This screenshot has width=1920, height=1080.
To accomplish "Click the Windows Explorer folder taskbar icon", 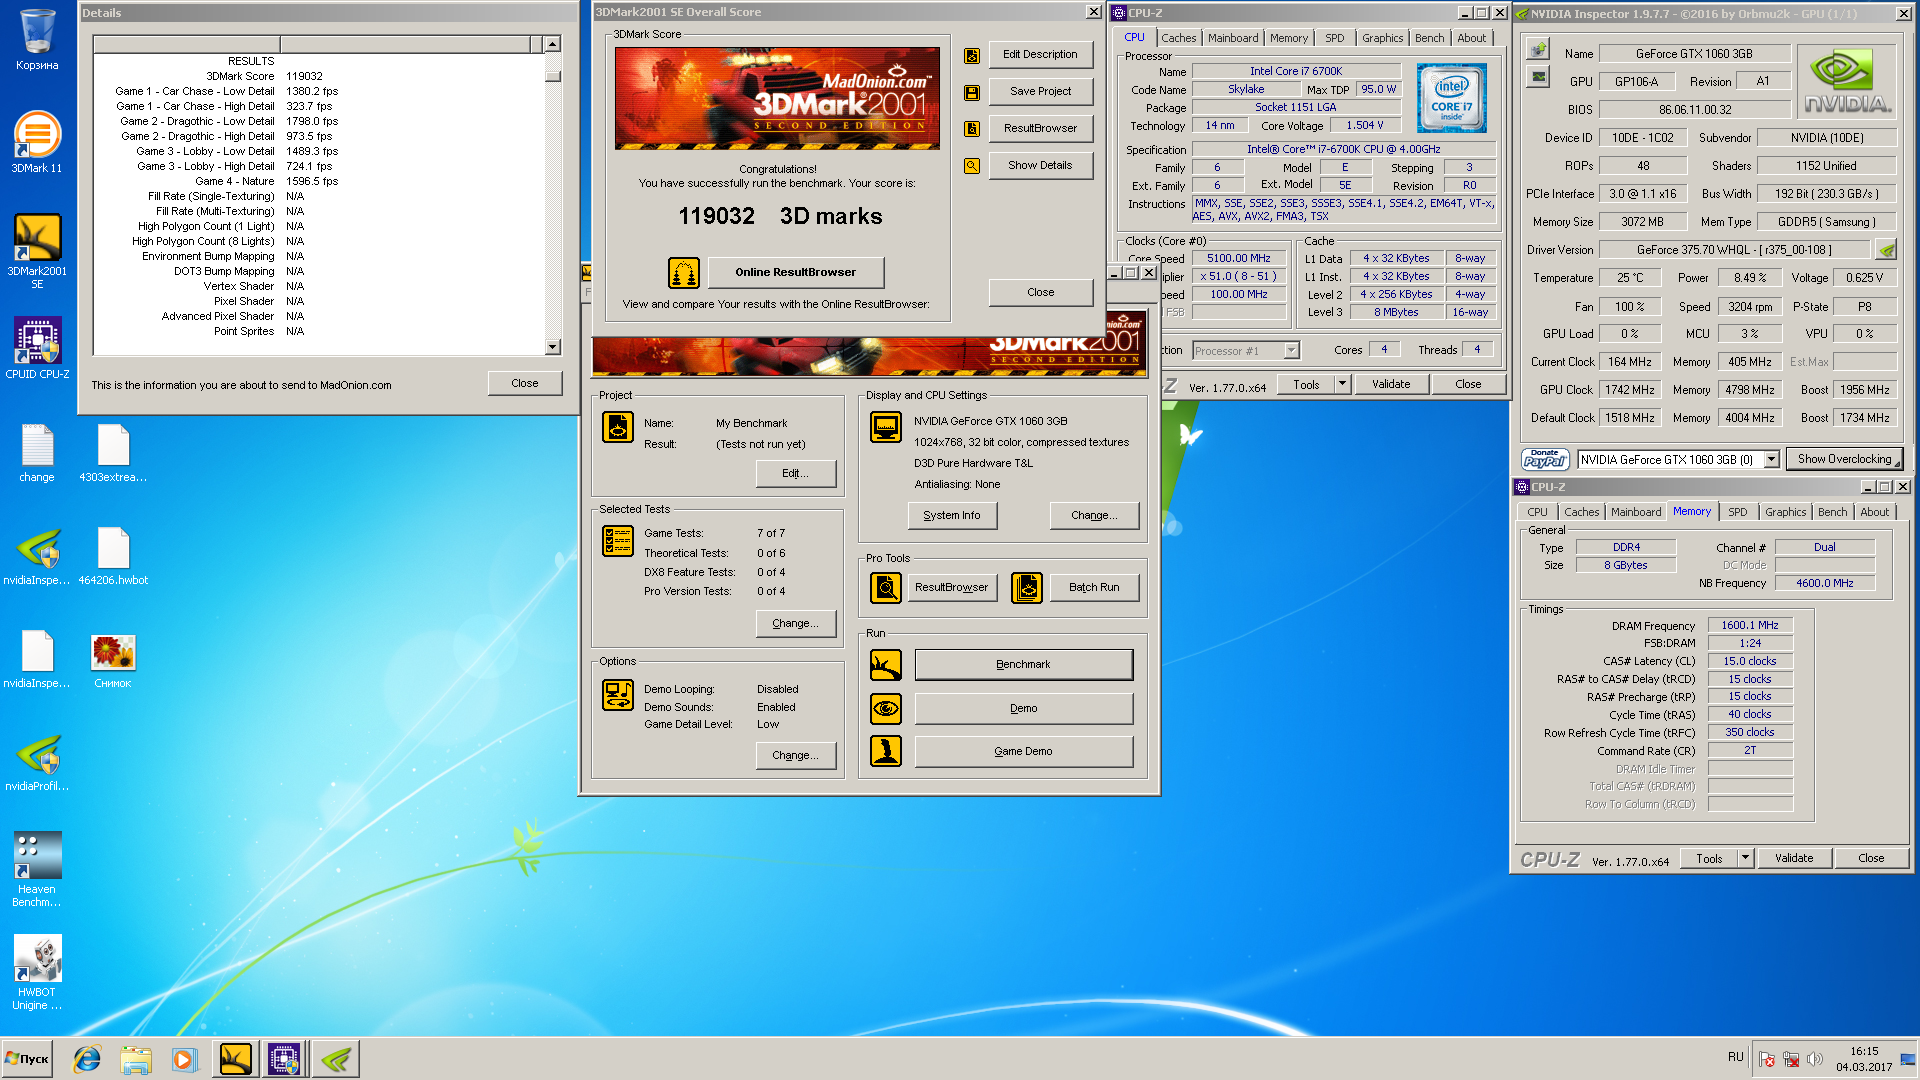I will click(x=136, y=1059).
